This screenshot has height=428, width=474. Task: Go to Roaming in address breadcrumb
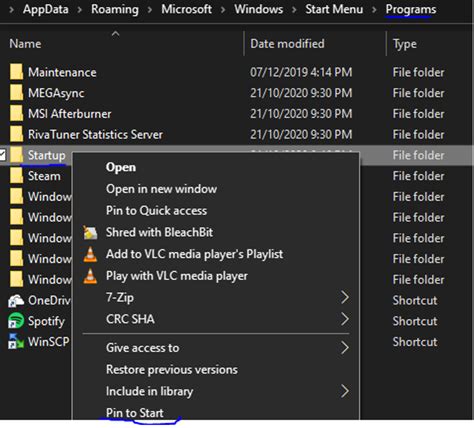point(115,9)
